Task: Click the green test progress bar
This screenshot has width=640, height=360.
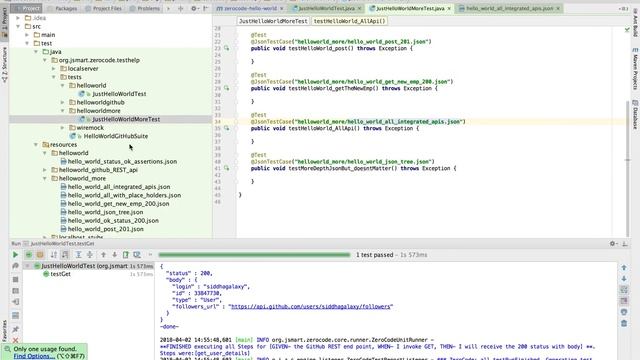Action: pos(254,255)
